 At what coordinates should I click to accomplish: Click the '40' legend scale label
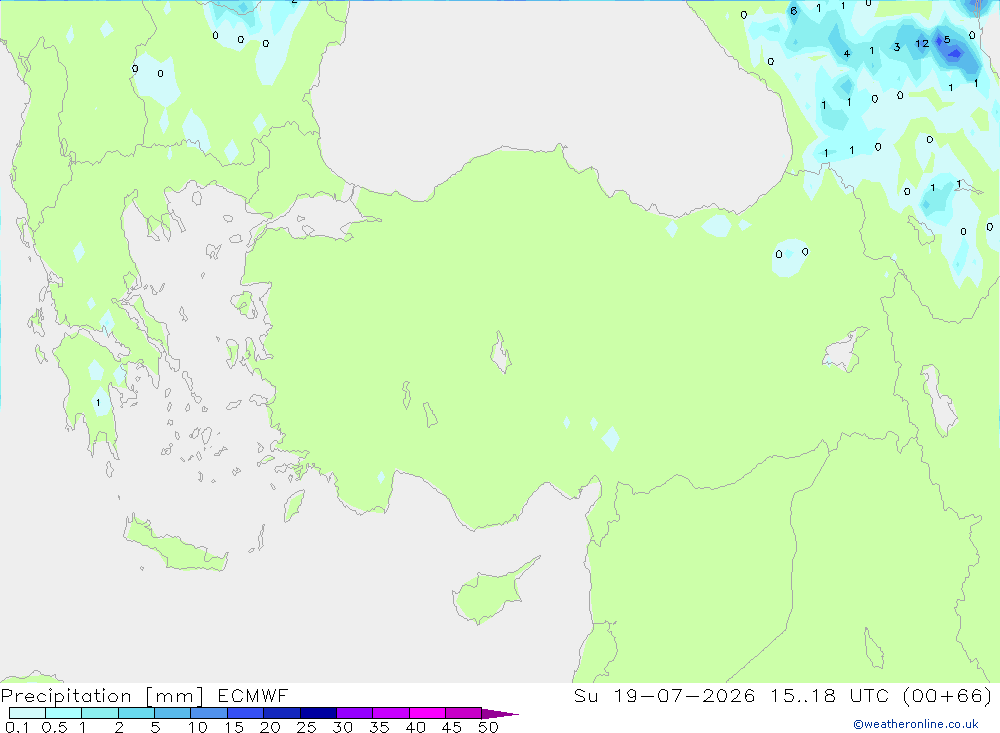[x=415, y=727]
